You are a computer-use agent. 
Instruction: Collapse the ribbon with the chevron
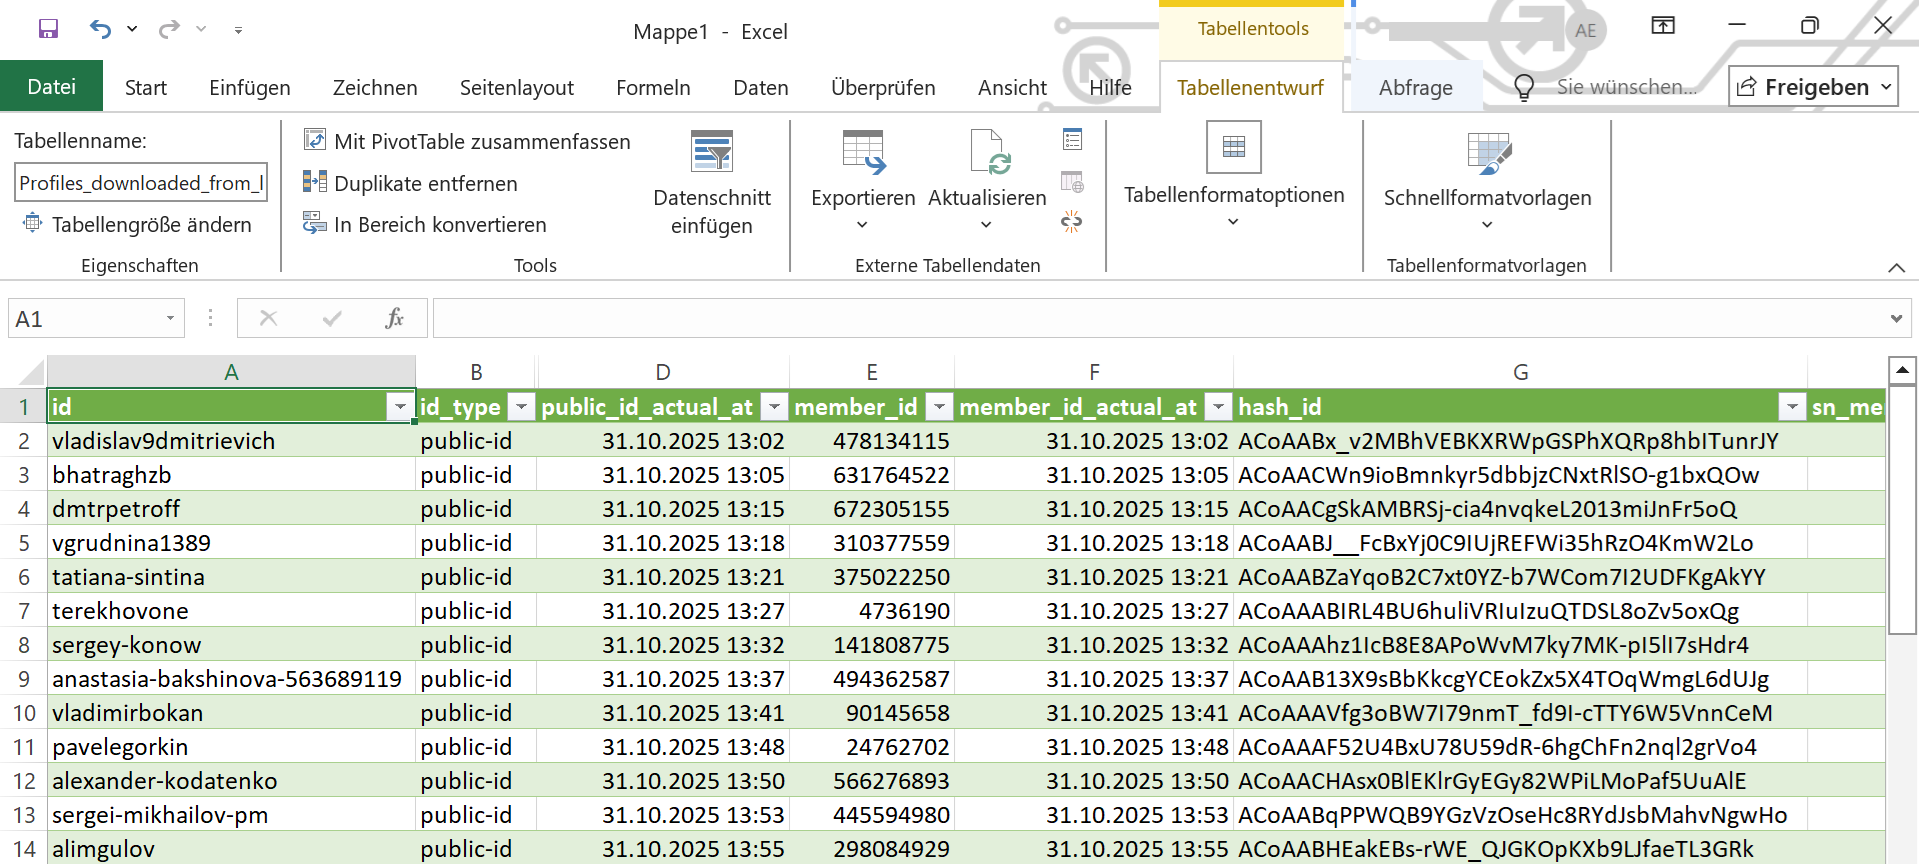tap(1896, 267)
